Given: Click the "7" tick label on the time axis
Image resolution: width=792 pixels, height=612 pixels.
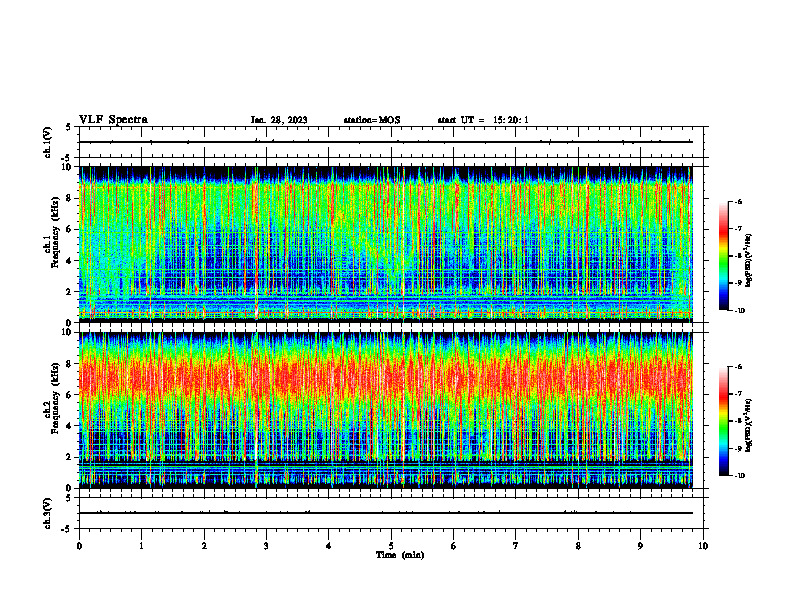Looking at the screenshot, I should pos(516,546).
